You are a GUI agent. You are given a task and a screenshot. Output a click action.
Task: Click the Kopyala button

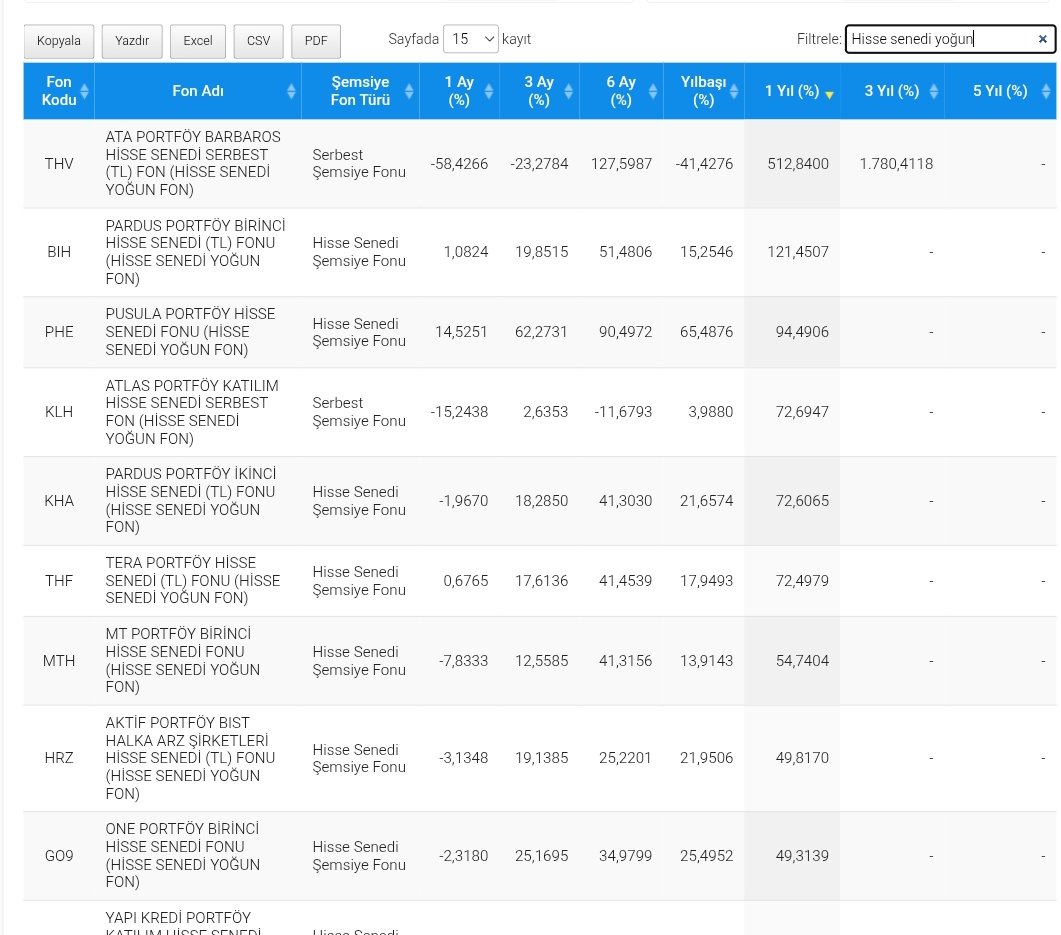tap(59, 41)
